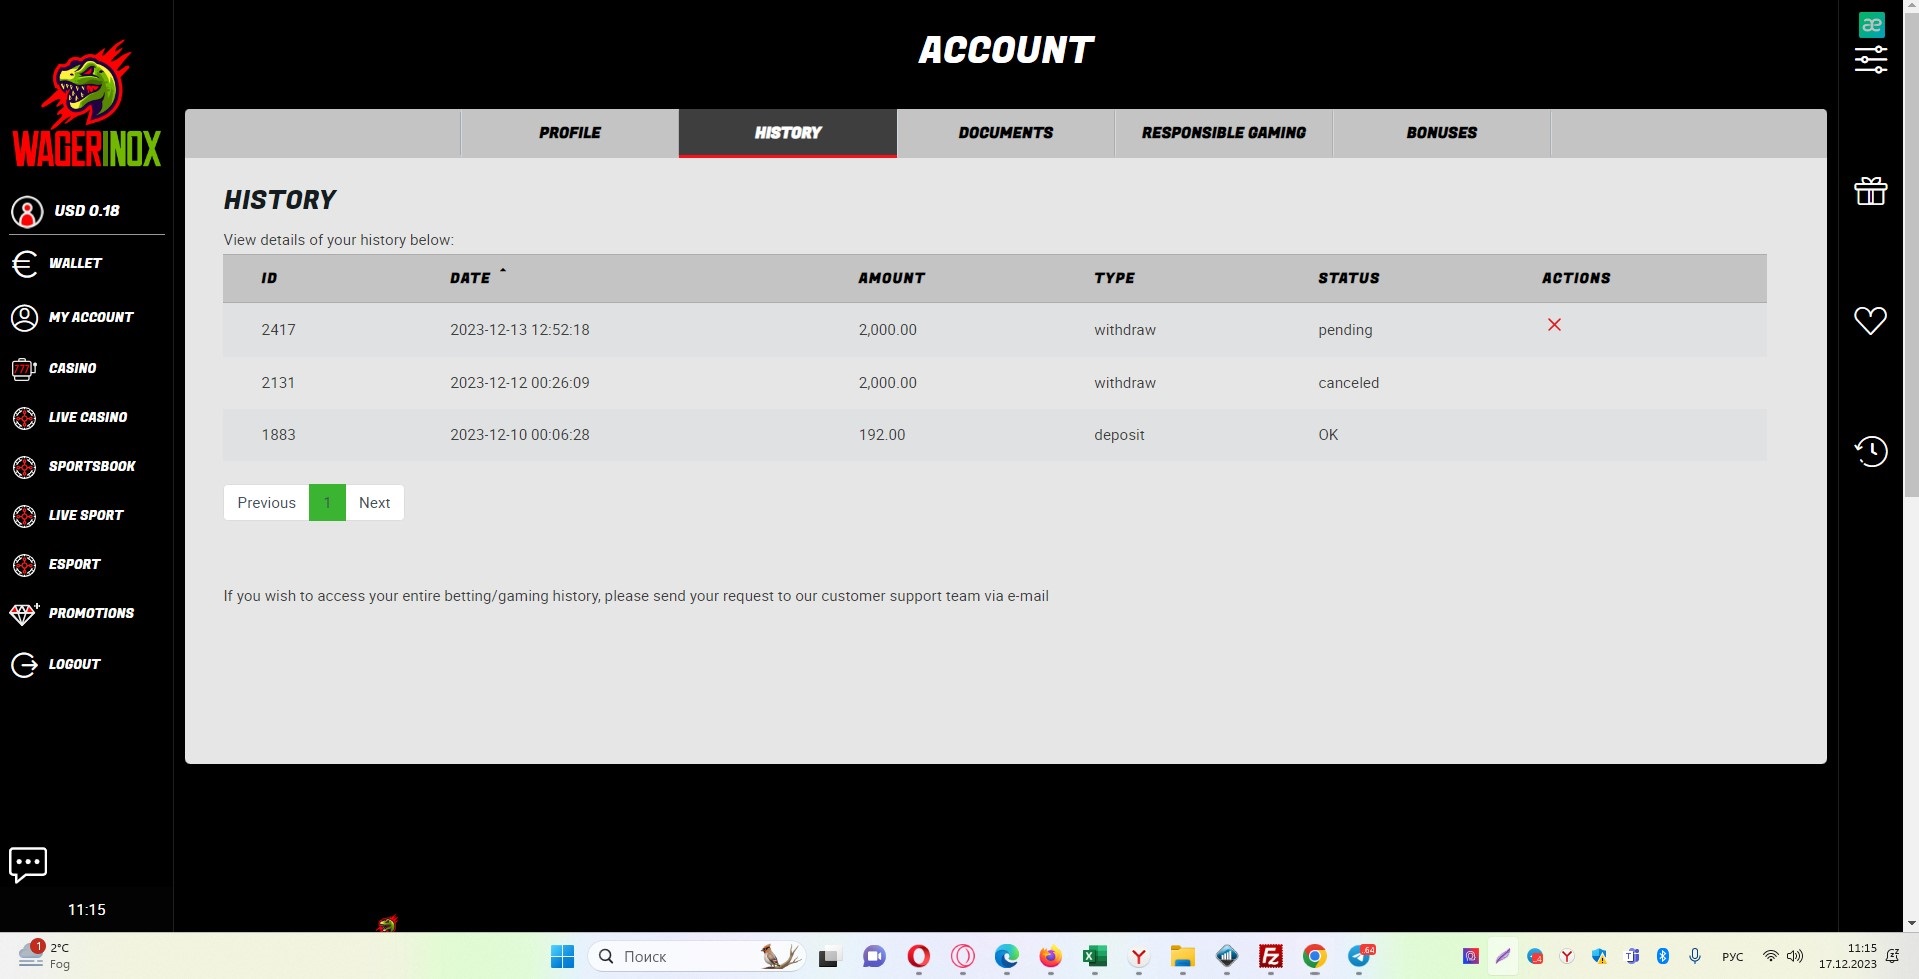1919x979 pixels.
Task: Click ID cell 1883
Action: click(278, 435)
